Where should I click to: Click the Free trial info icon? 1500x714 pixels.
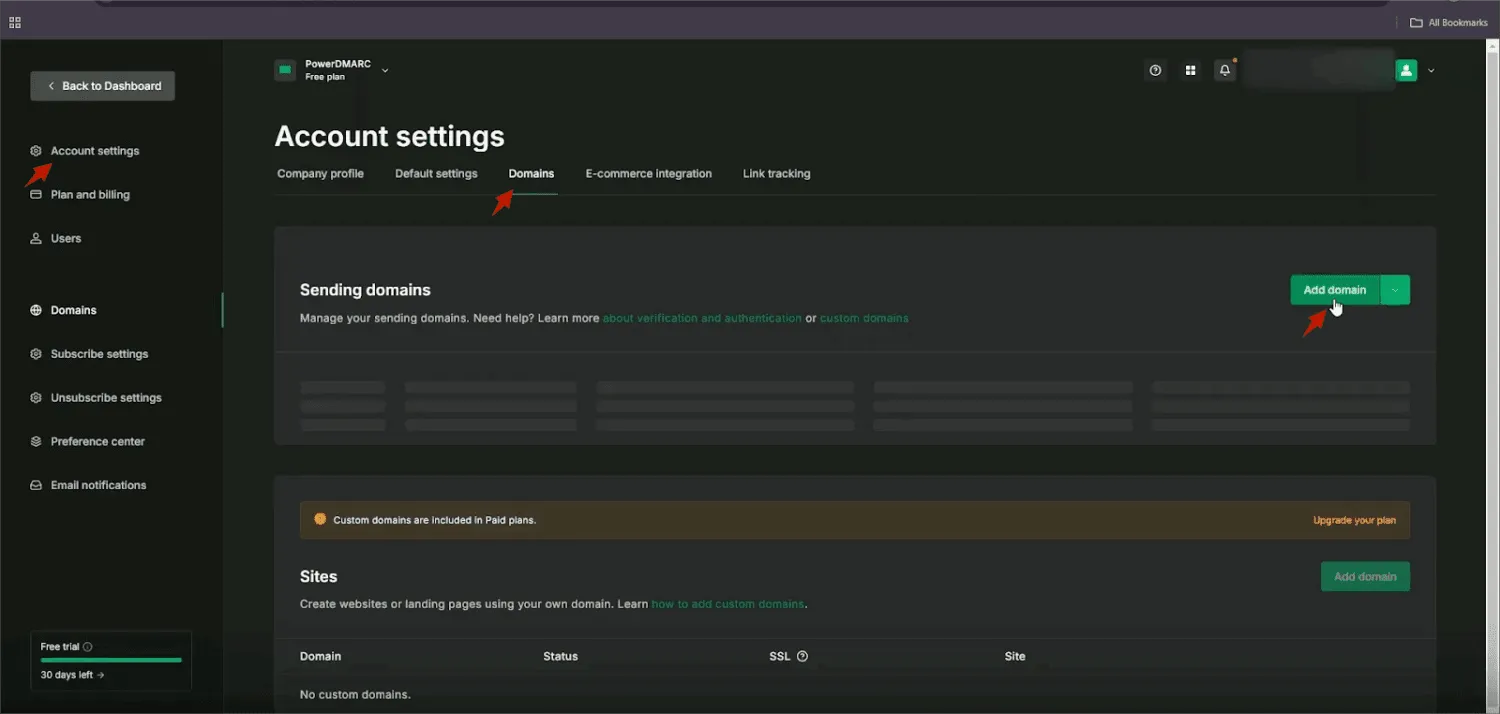click(x=87, y=647)
